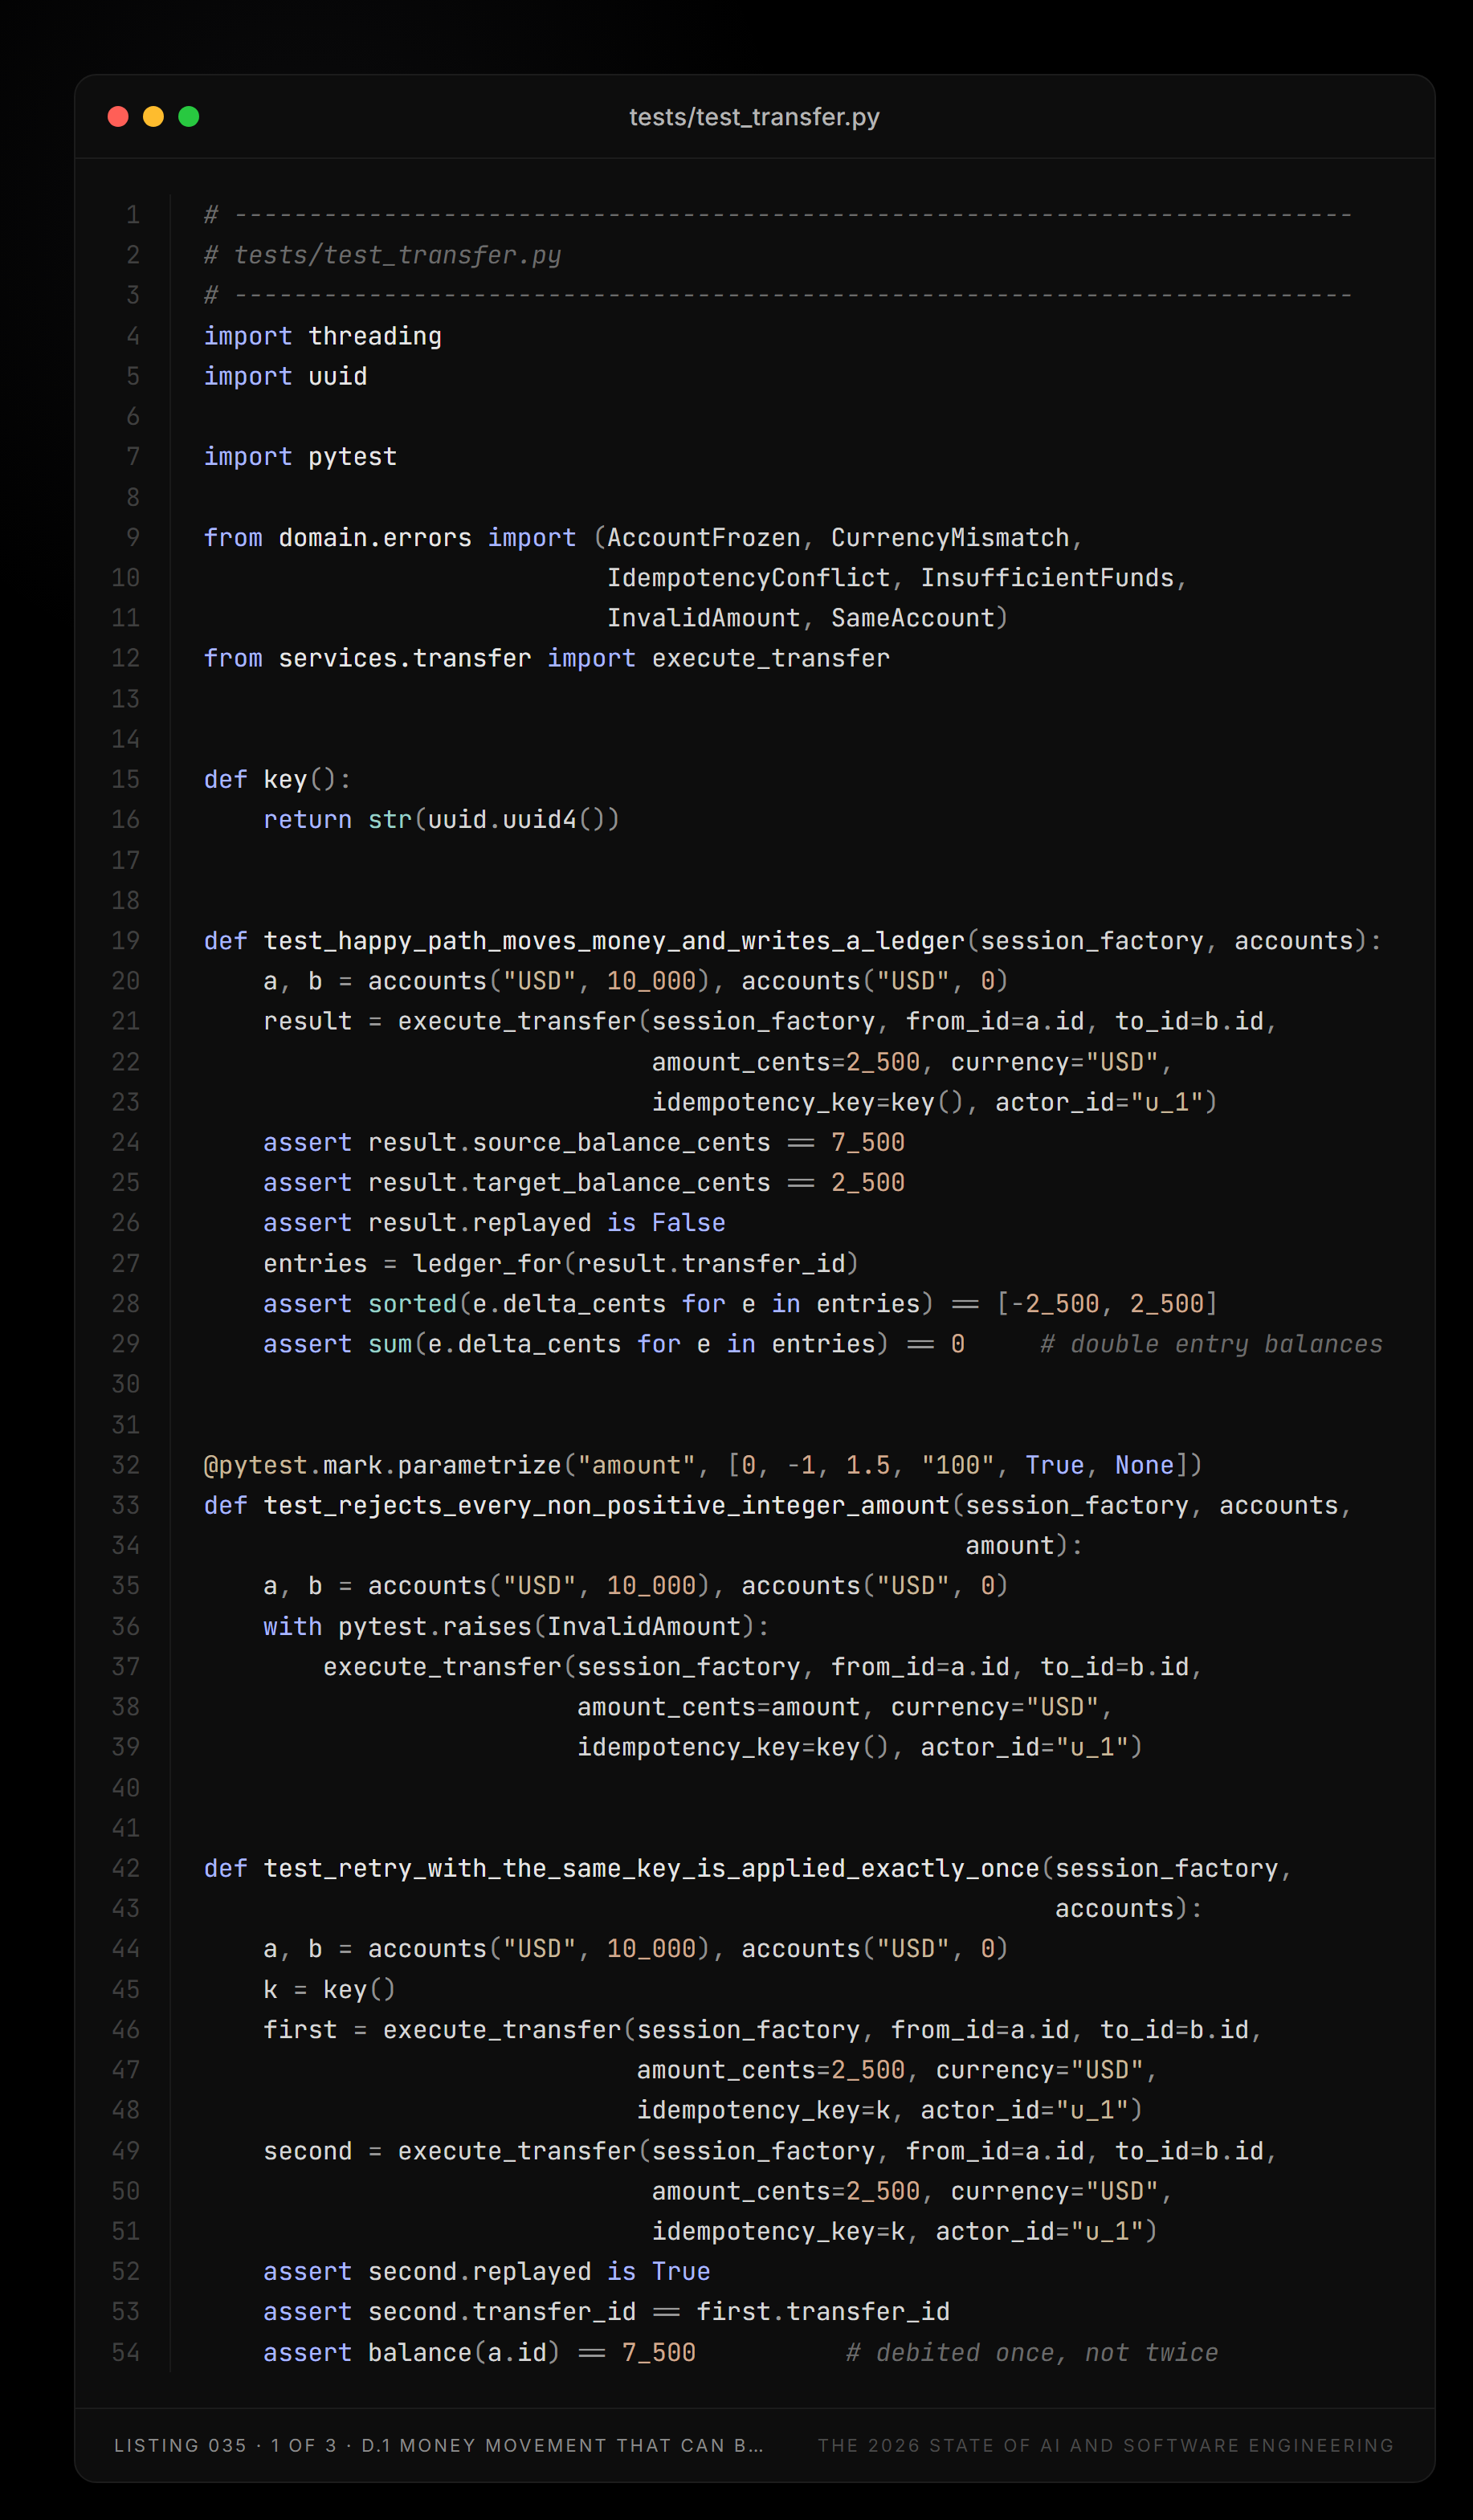Image resolution: width=1473 pixels, height=2520 pixels.
Task: Click the tests/test_transfer.py window title
Action: 754,117
